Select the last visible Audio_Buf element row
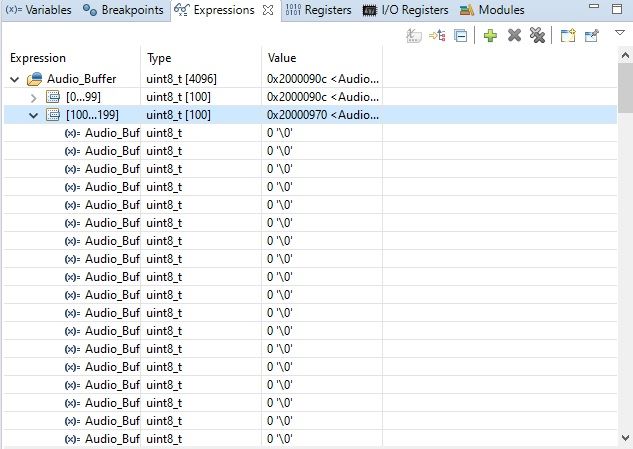Screen dimensions: 633x449 tap(310, 439)
